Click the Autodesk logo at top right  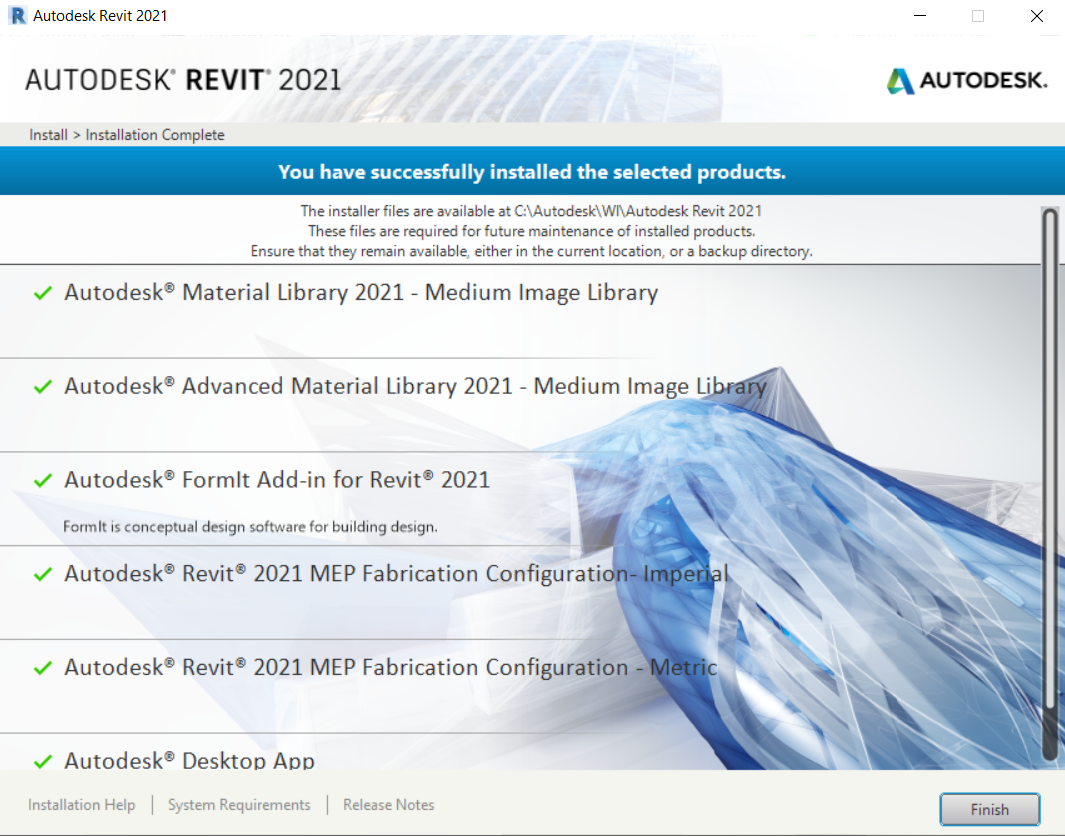965,79
